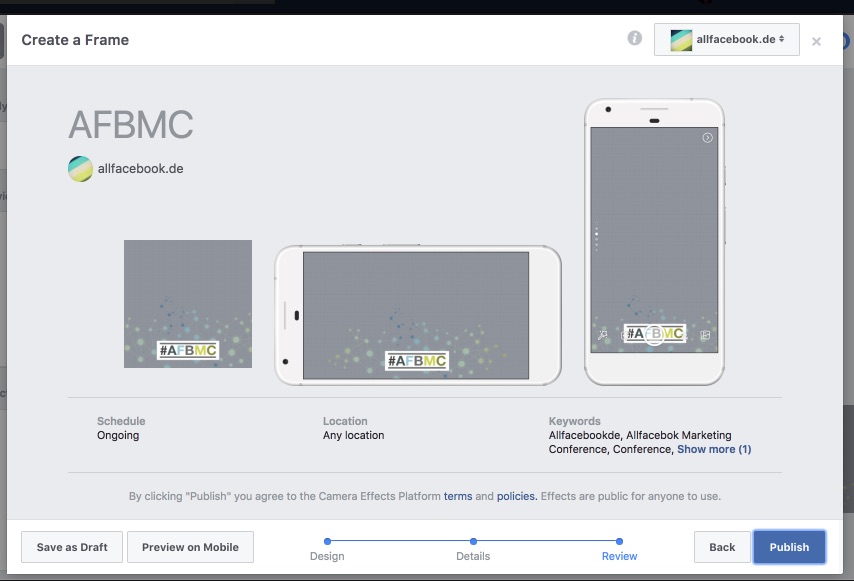Select the portrait phone frame preview
Viewport: 854px width, 581px height.
pyautogui.click(x=654, y=242)
